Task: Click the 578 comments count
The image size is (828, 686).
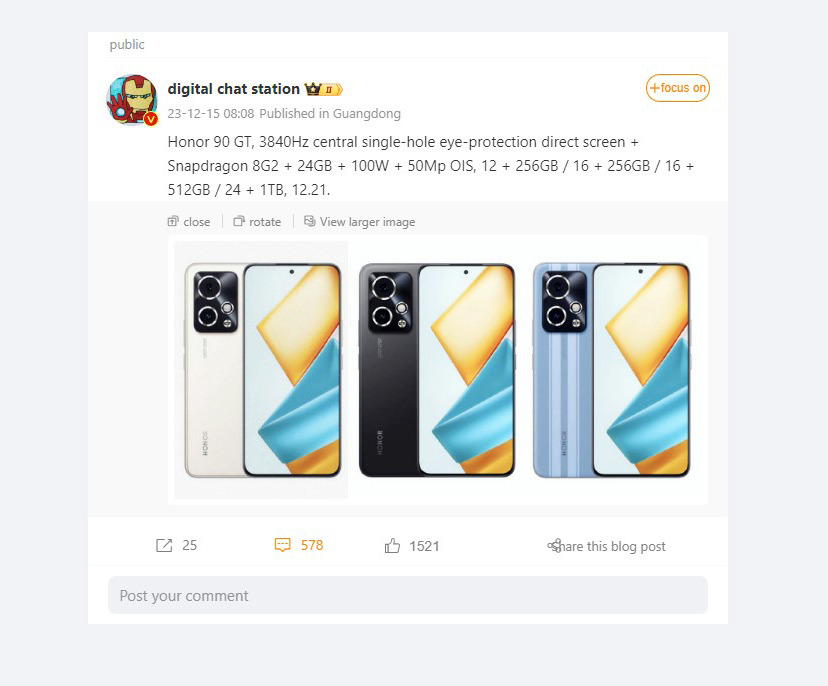Action: click(312, 545)
